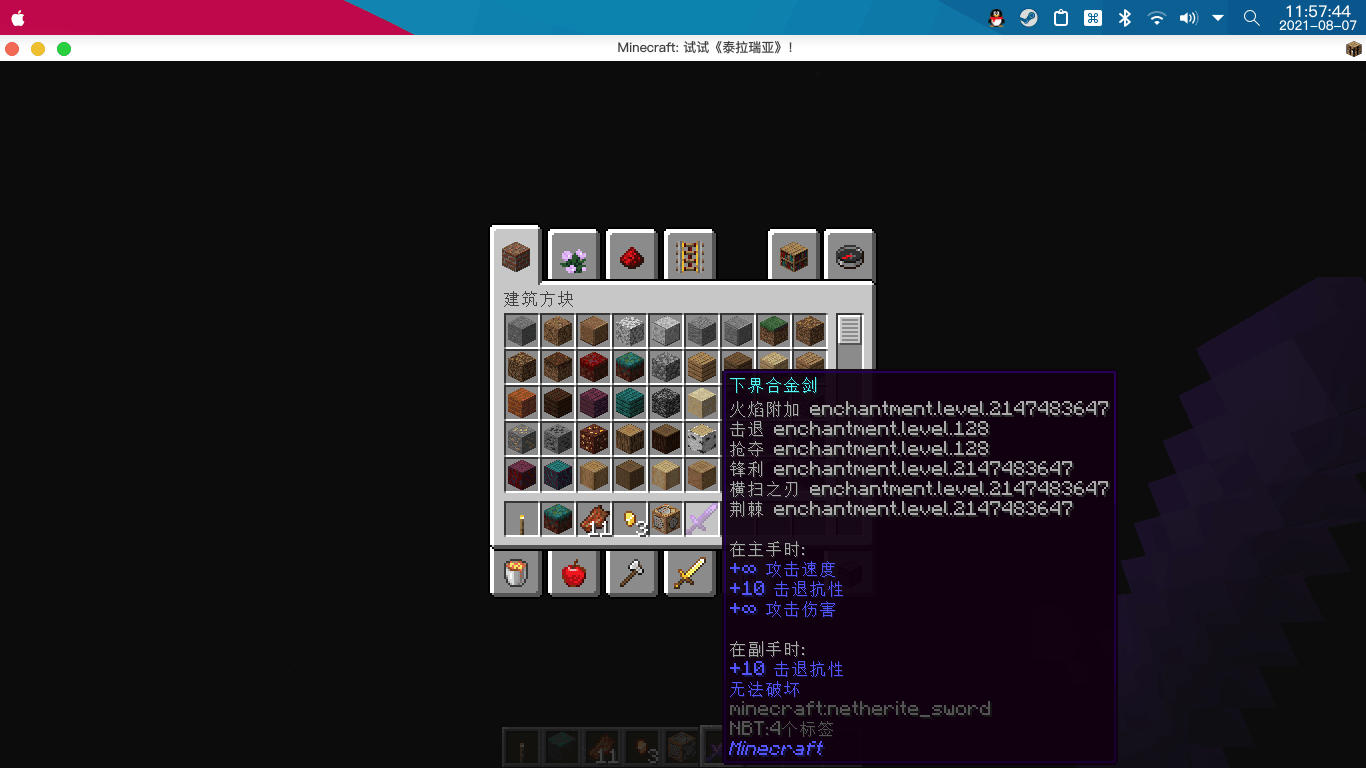1366x768 pixels.
Task: Open the Bluetooth status menu
Action: [1124, 18]
